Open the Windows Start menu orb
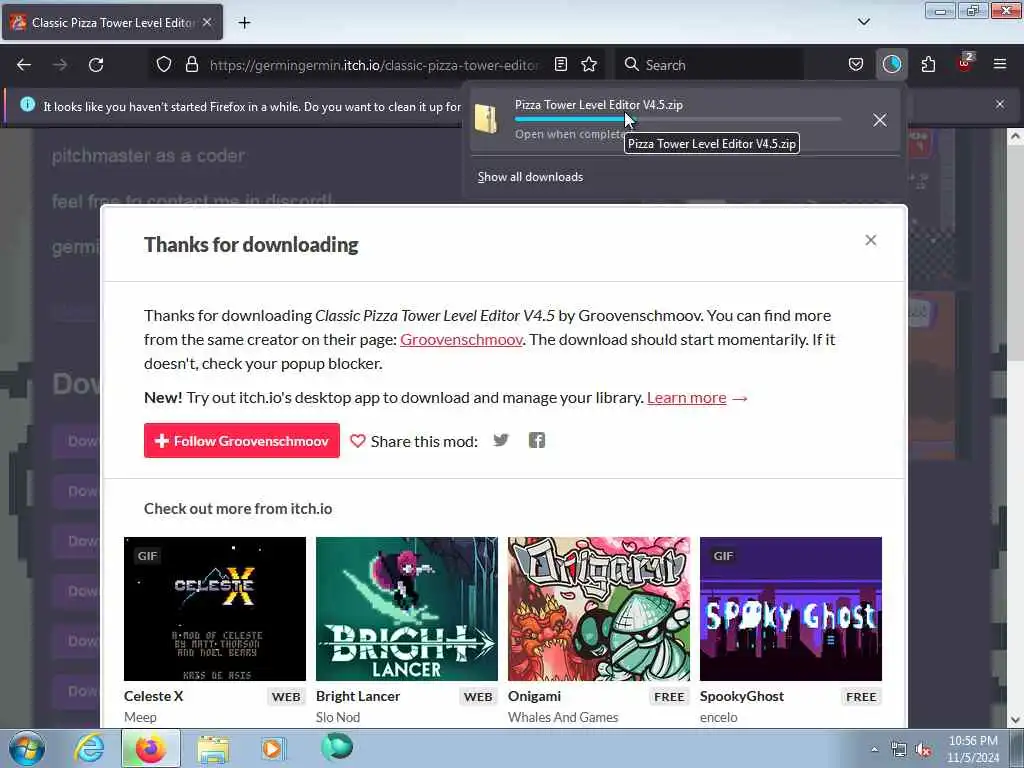This screenshot has height=768, width=1024. tap(27, 748)
